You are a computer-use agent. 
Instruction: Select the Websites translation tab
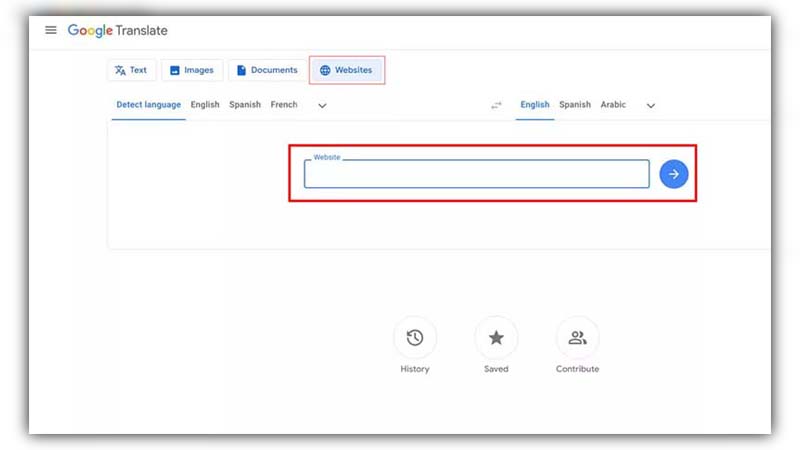point(346,70)
